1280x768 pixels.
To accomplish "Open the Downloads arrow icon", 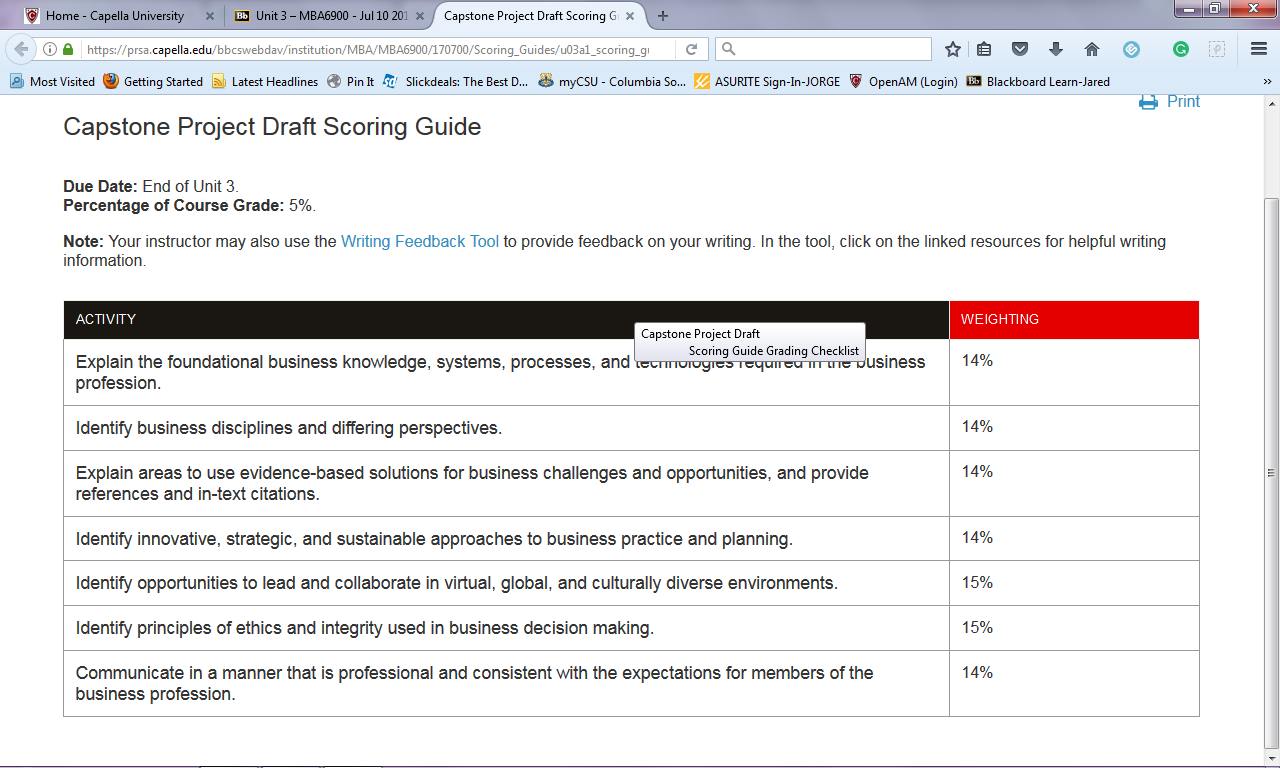I will [x=1056, y=49].
